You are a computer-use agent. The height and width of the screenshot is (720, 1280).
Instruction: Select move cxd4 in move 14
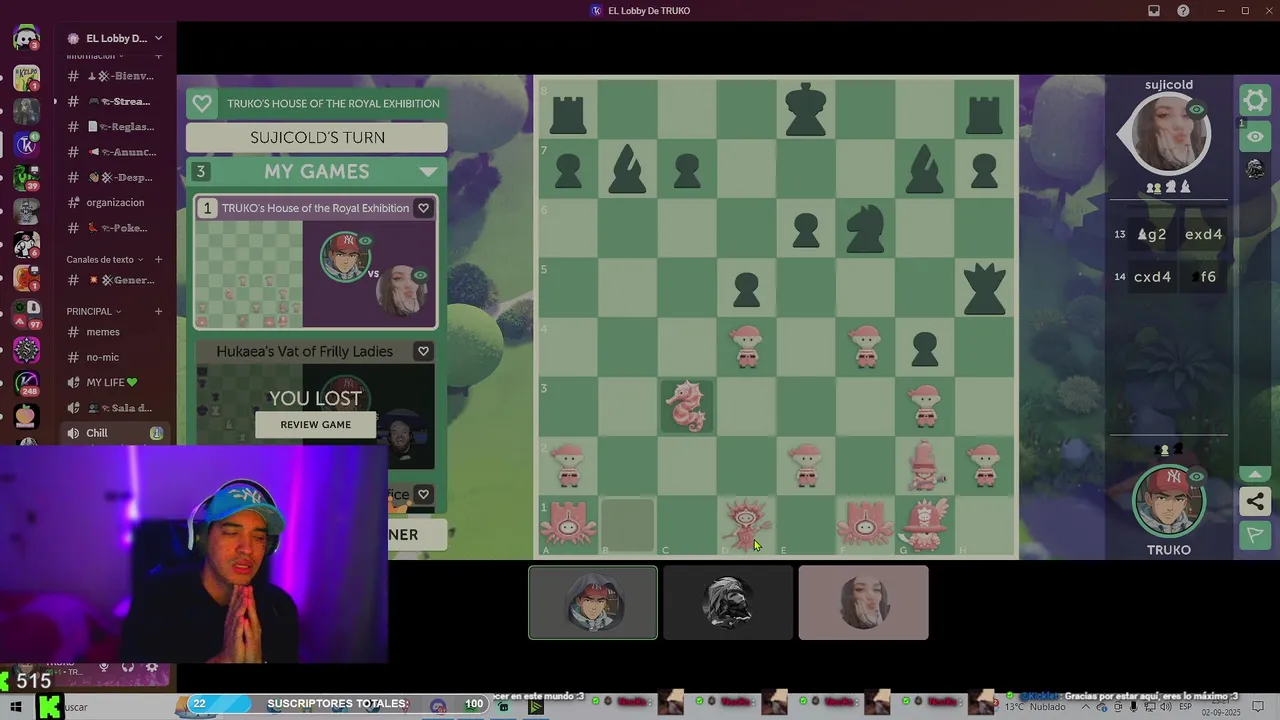pyautogui.click(x=1152, y=277)
